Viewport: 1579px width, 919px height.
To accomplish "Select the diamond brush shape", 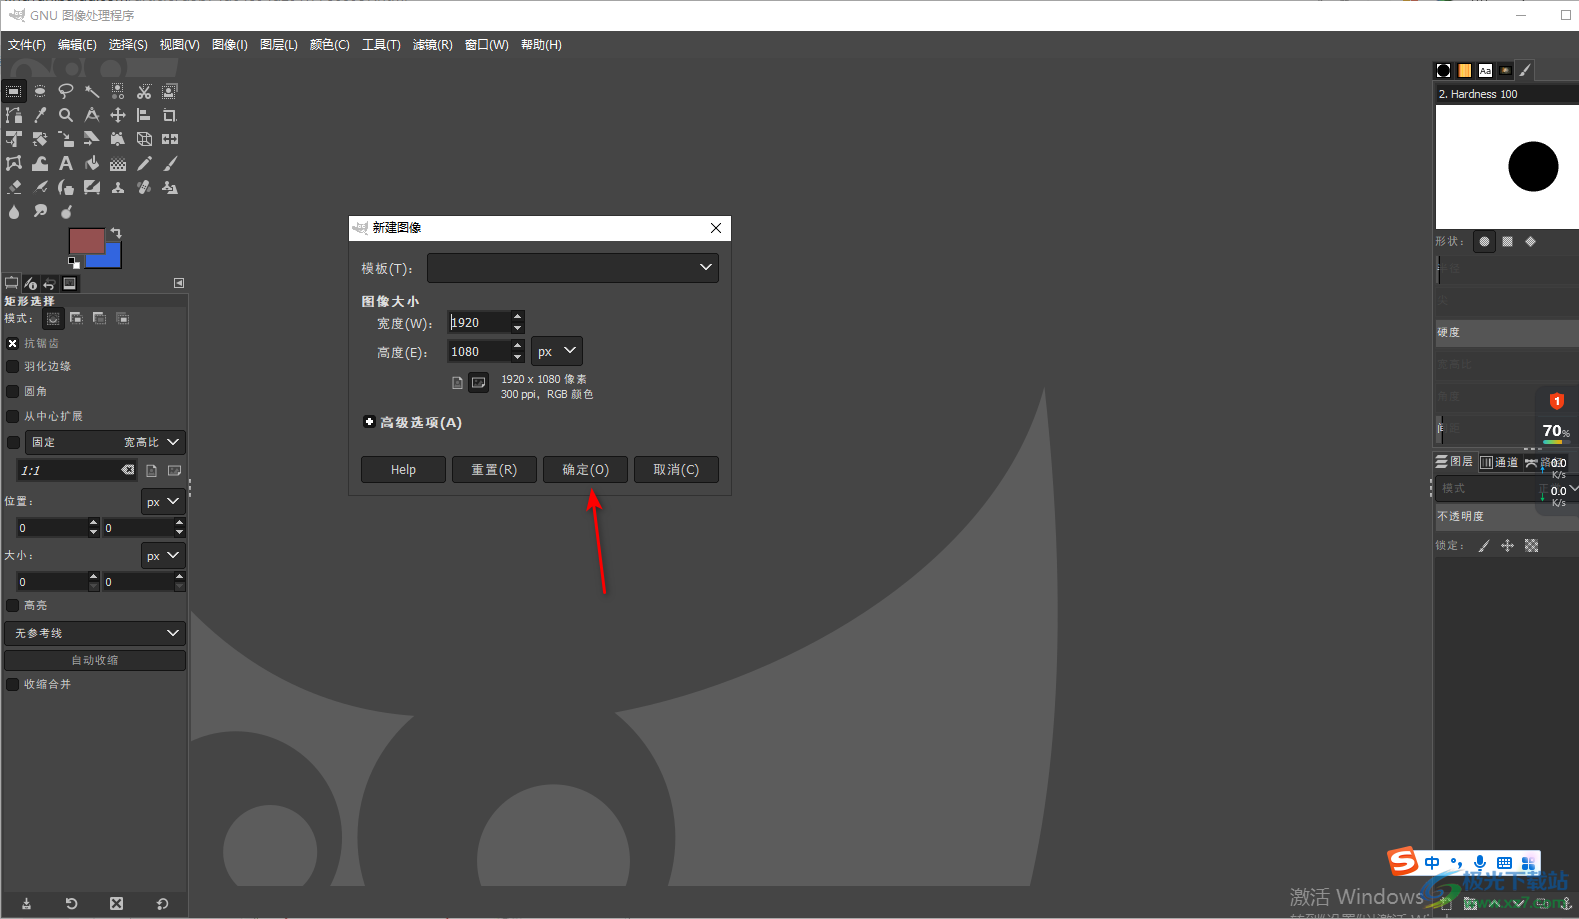I will point(1530,241).
